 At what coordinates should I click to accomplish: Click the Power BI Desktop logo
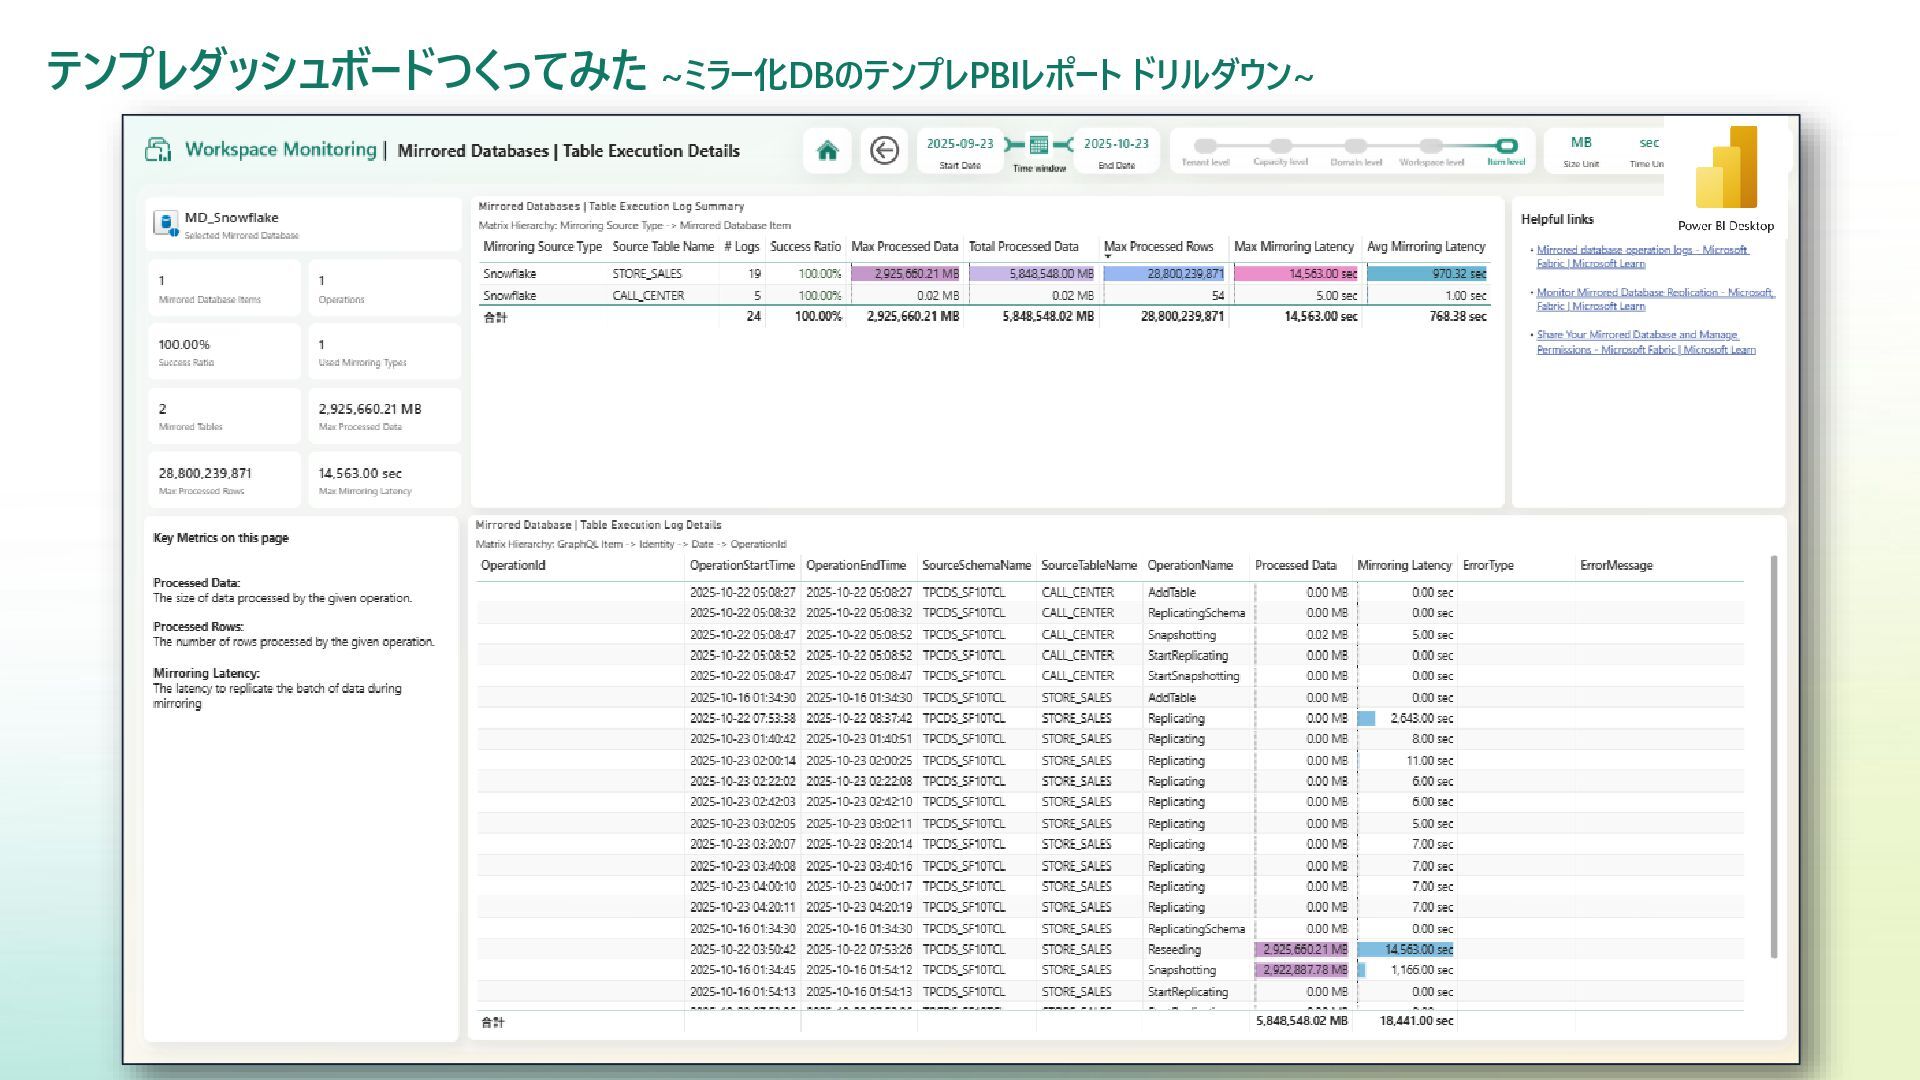coord(1726,167)
